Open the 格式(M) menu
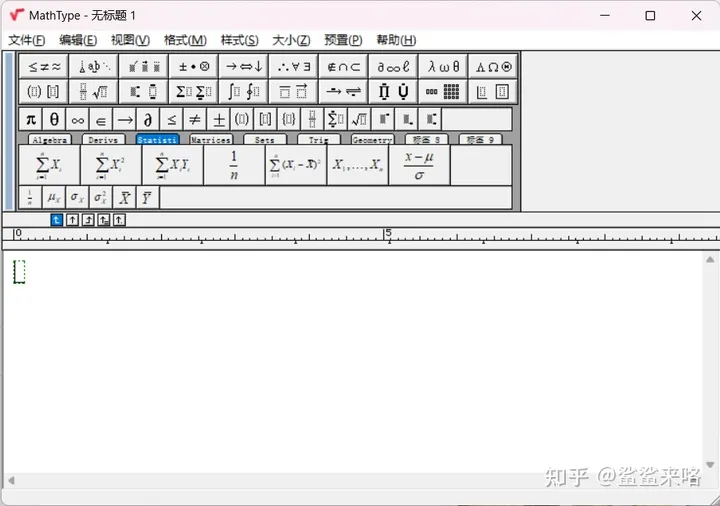The height and width of the screenshot is (506, 720). point(185,40)
